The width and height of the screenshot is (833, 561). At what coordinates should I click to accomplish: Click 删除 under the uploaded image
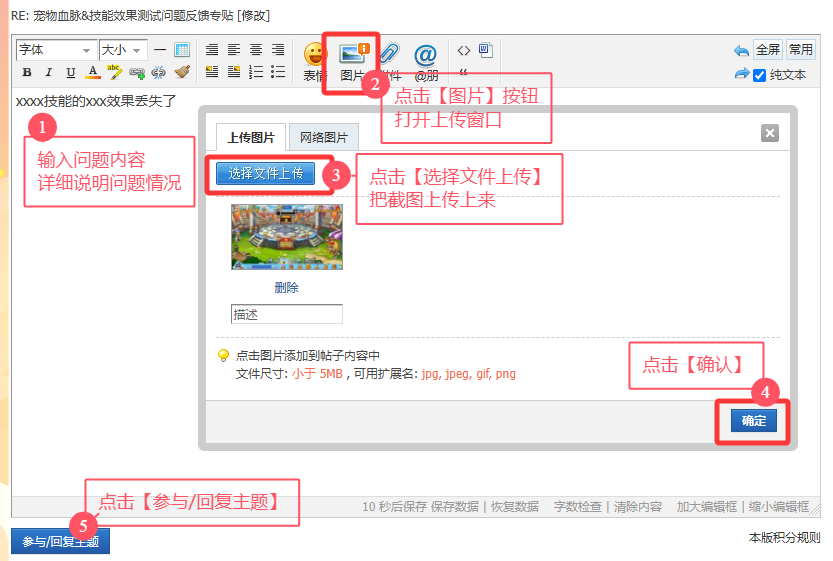coord(286,287)
